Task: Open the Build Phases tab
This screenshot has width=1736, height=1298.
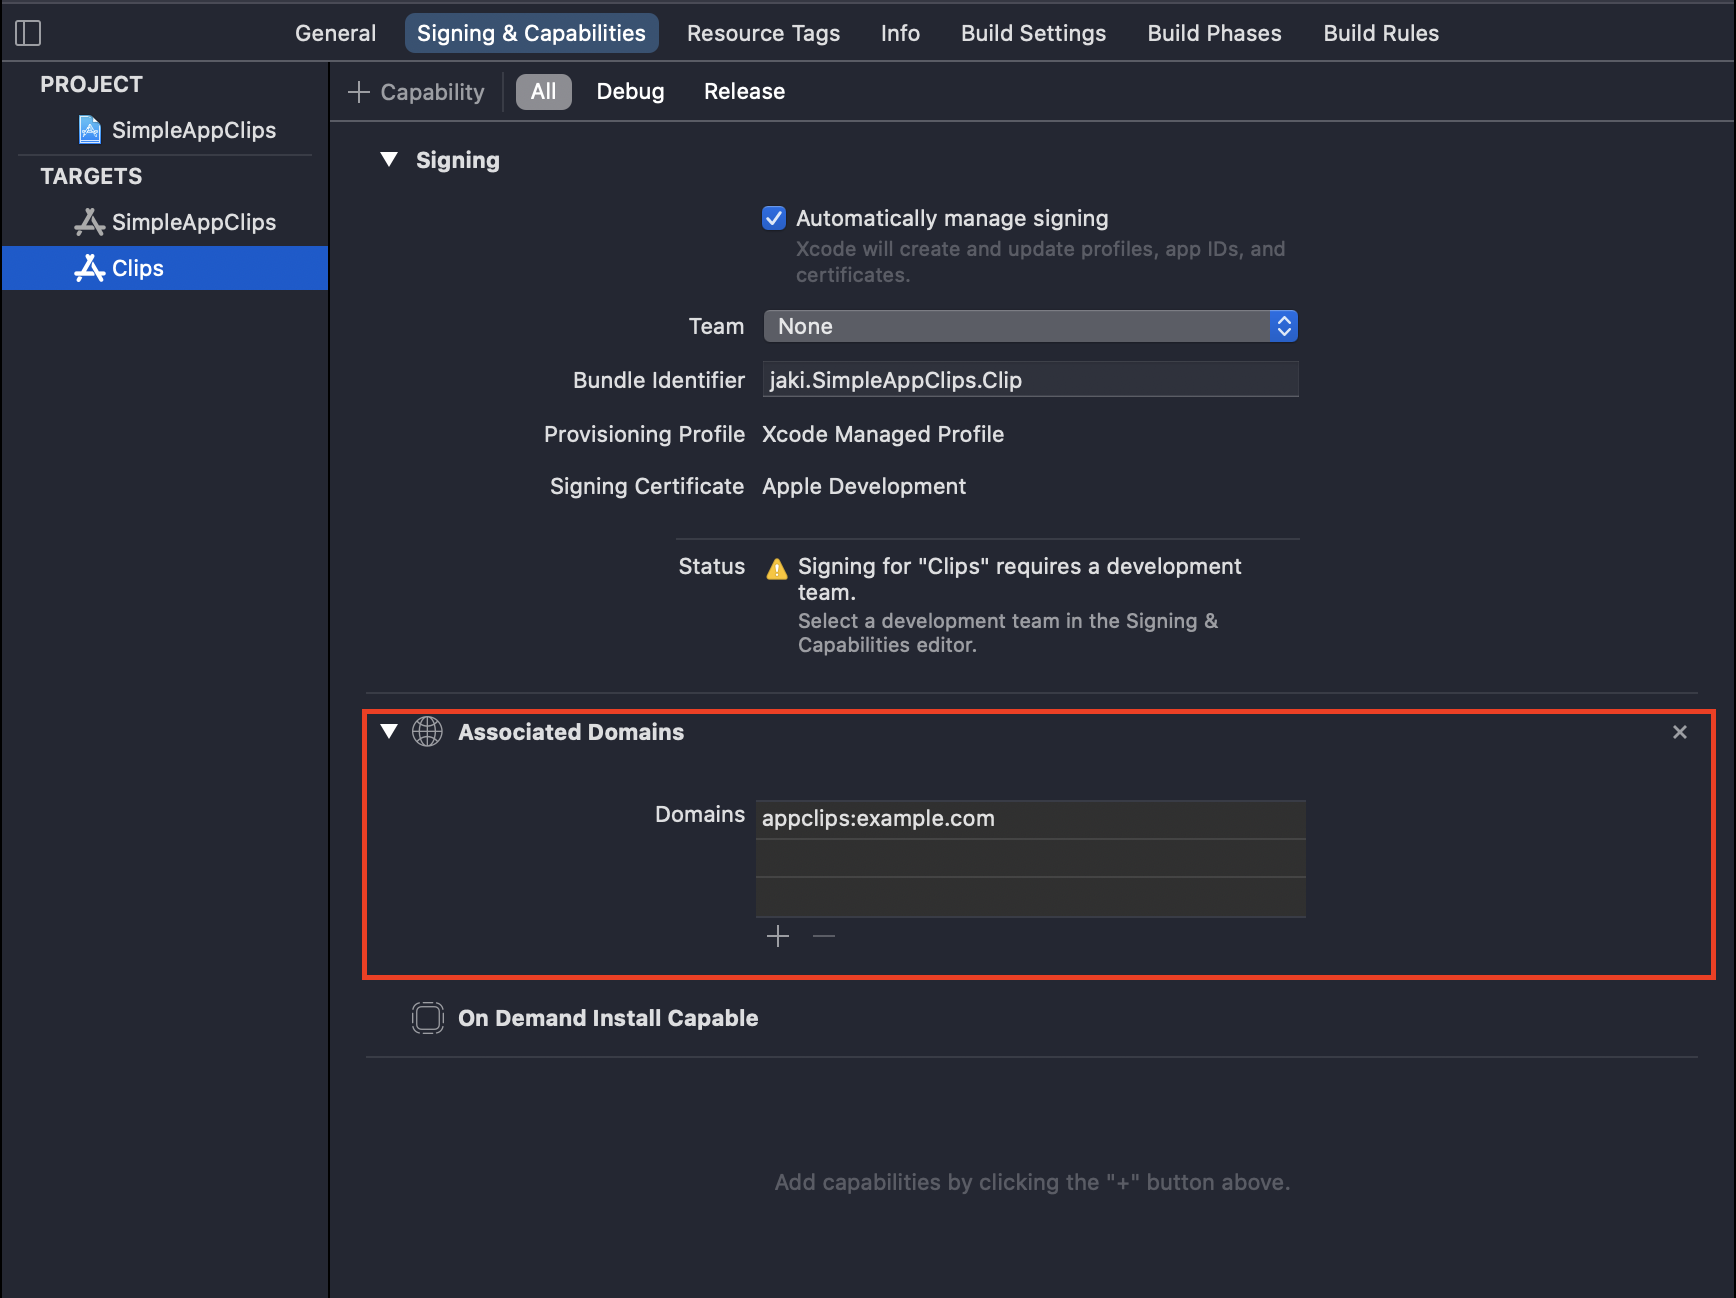Action: pos(1214,33)
